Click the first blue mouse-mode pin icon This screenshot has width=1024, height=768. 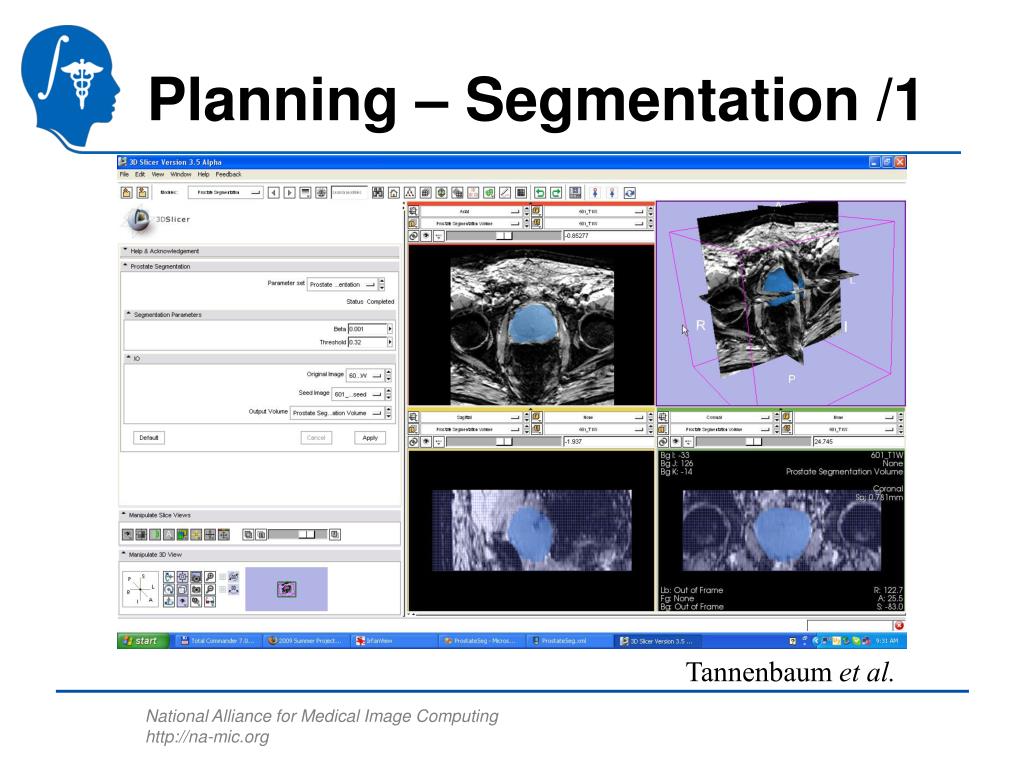(x=596, y=193)
